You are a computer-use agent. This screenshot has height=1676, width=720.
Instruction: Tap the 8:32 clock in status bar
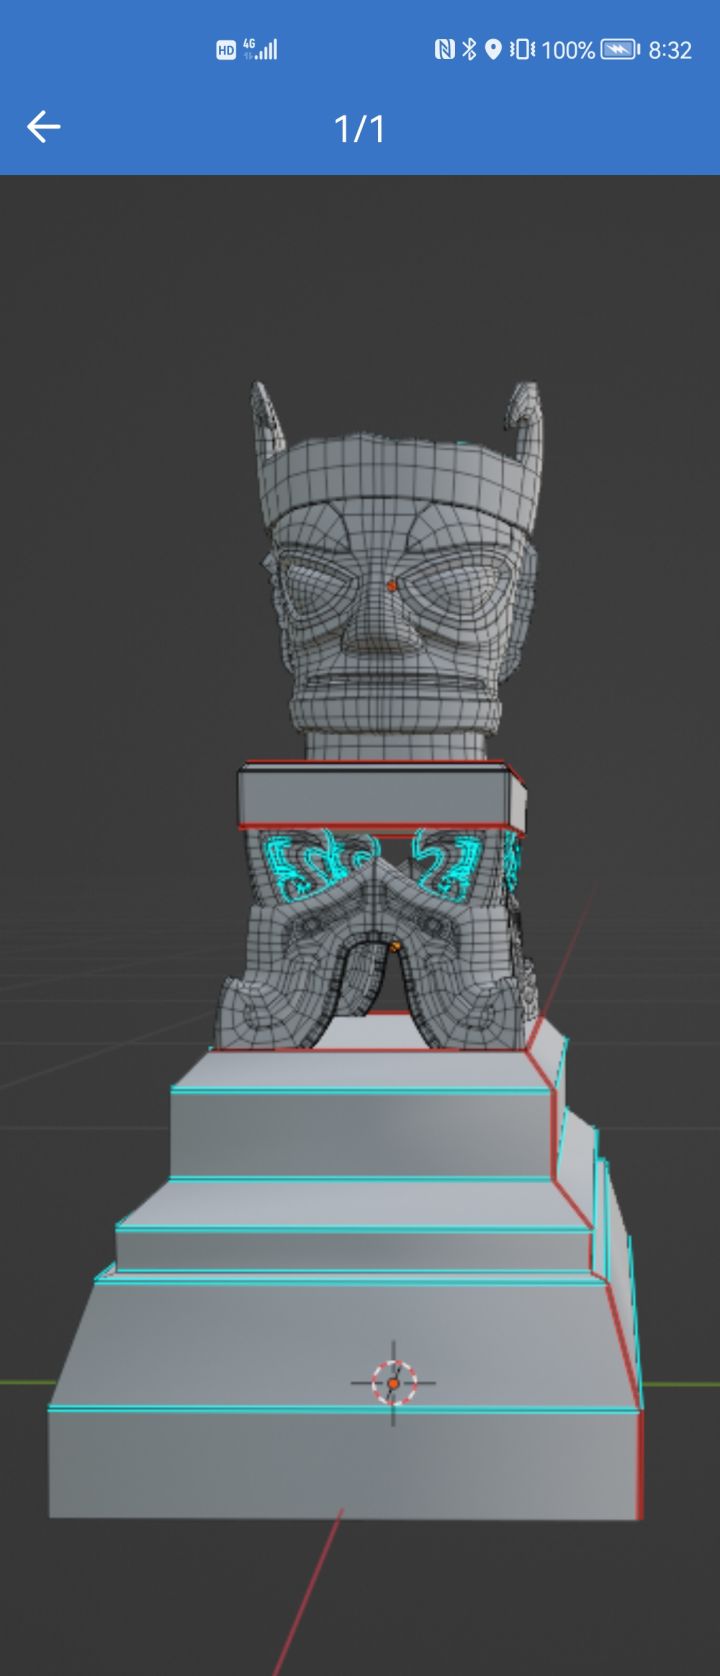coord(670,50)
